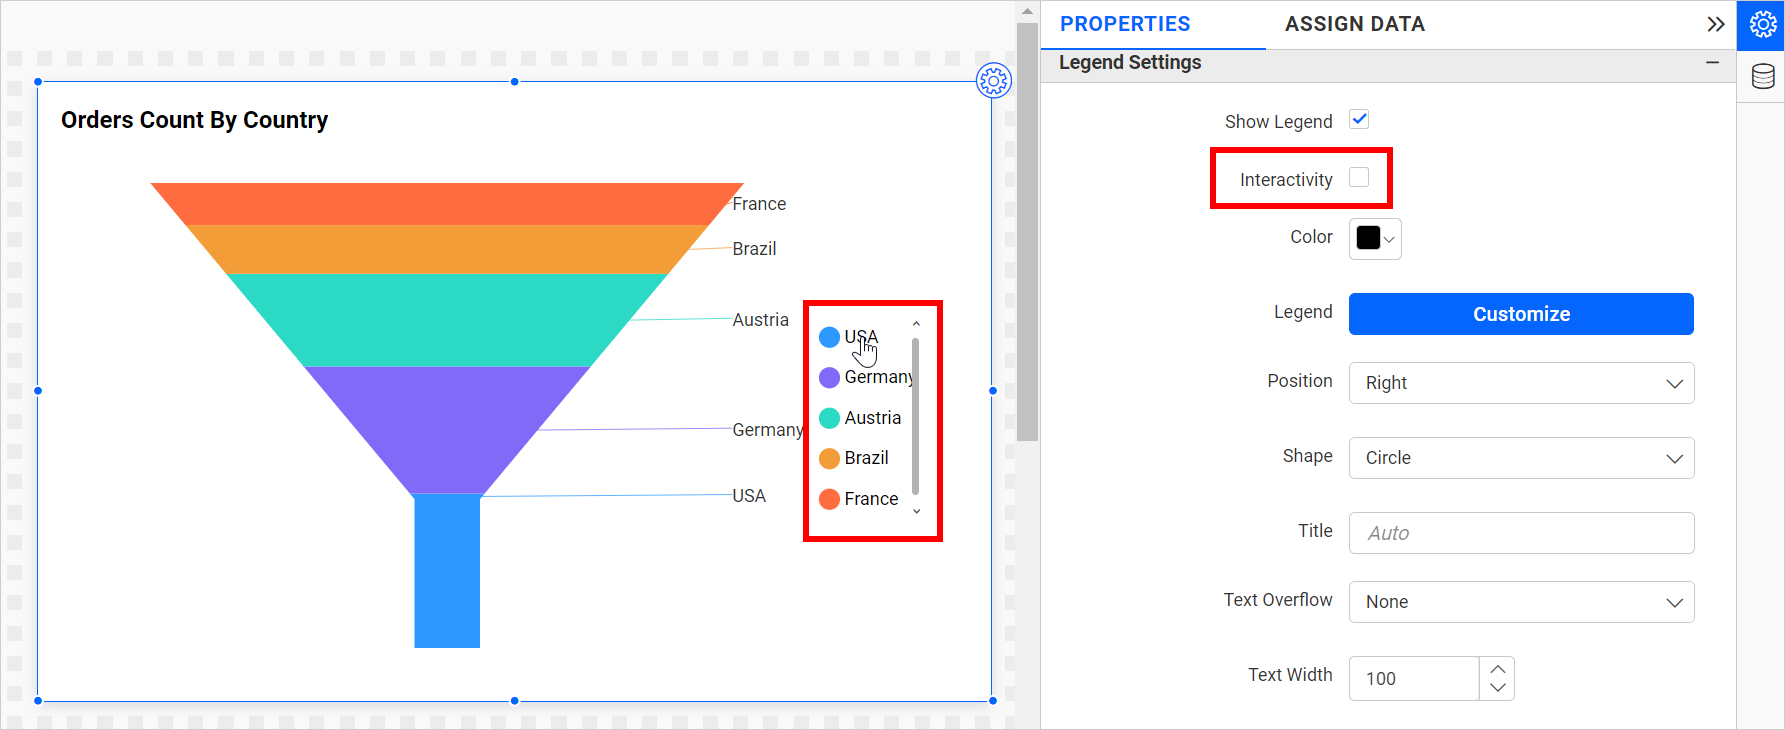The width and height of the screenshot is (1785, 730).
Task: Open the data source database icon
Action: pyautogui.click(x=1762, y=77)
